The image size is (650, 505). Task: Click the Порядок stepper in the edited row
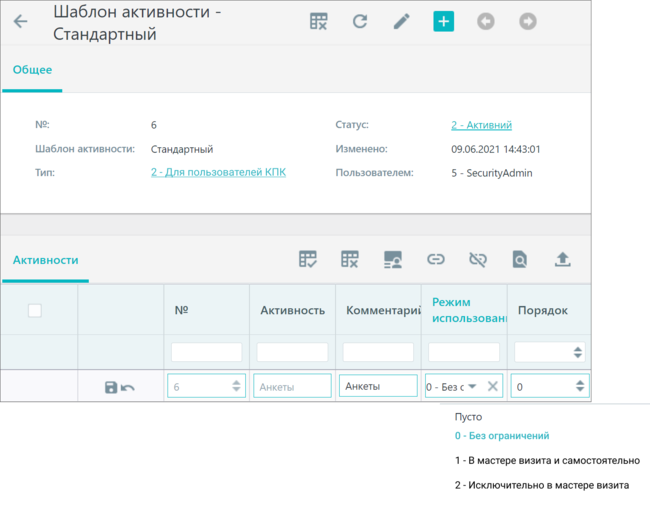coord(580,386)
